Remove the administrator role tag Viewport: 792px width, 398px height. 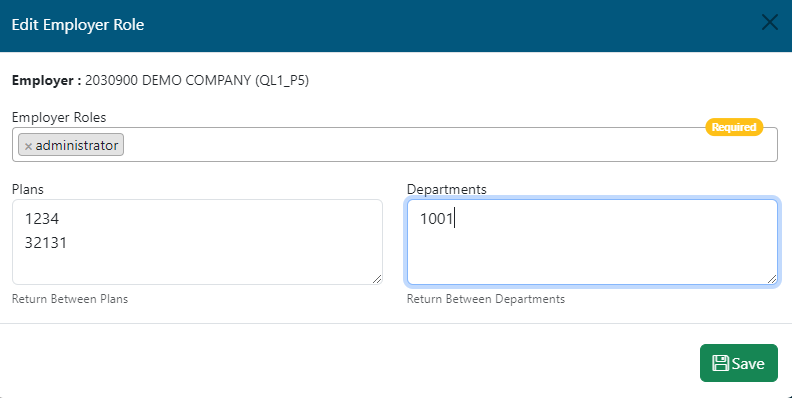pos(28,146)
